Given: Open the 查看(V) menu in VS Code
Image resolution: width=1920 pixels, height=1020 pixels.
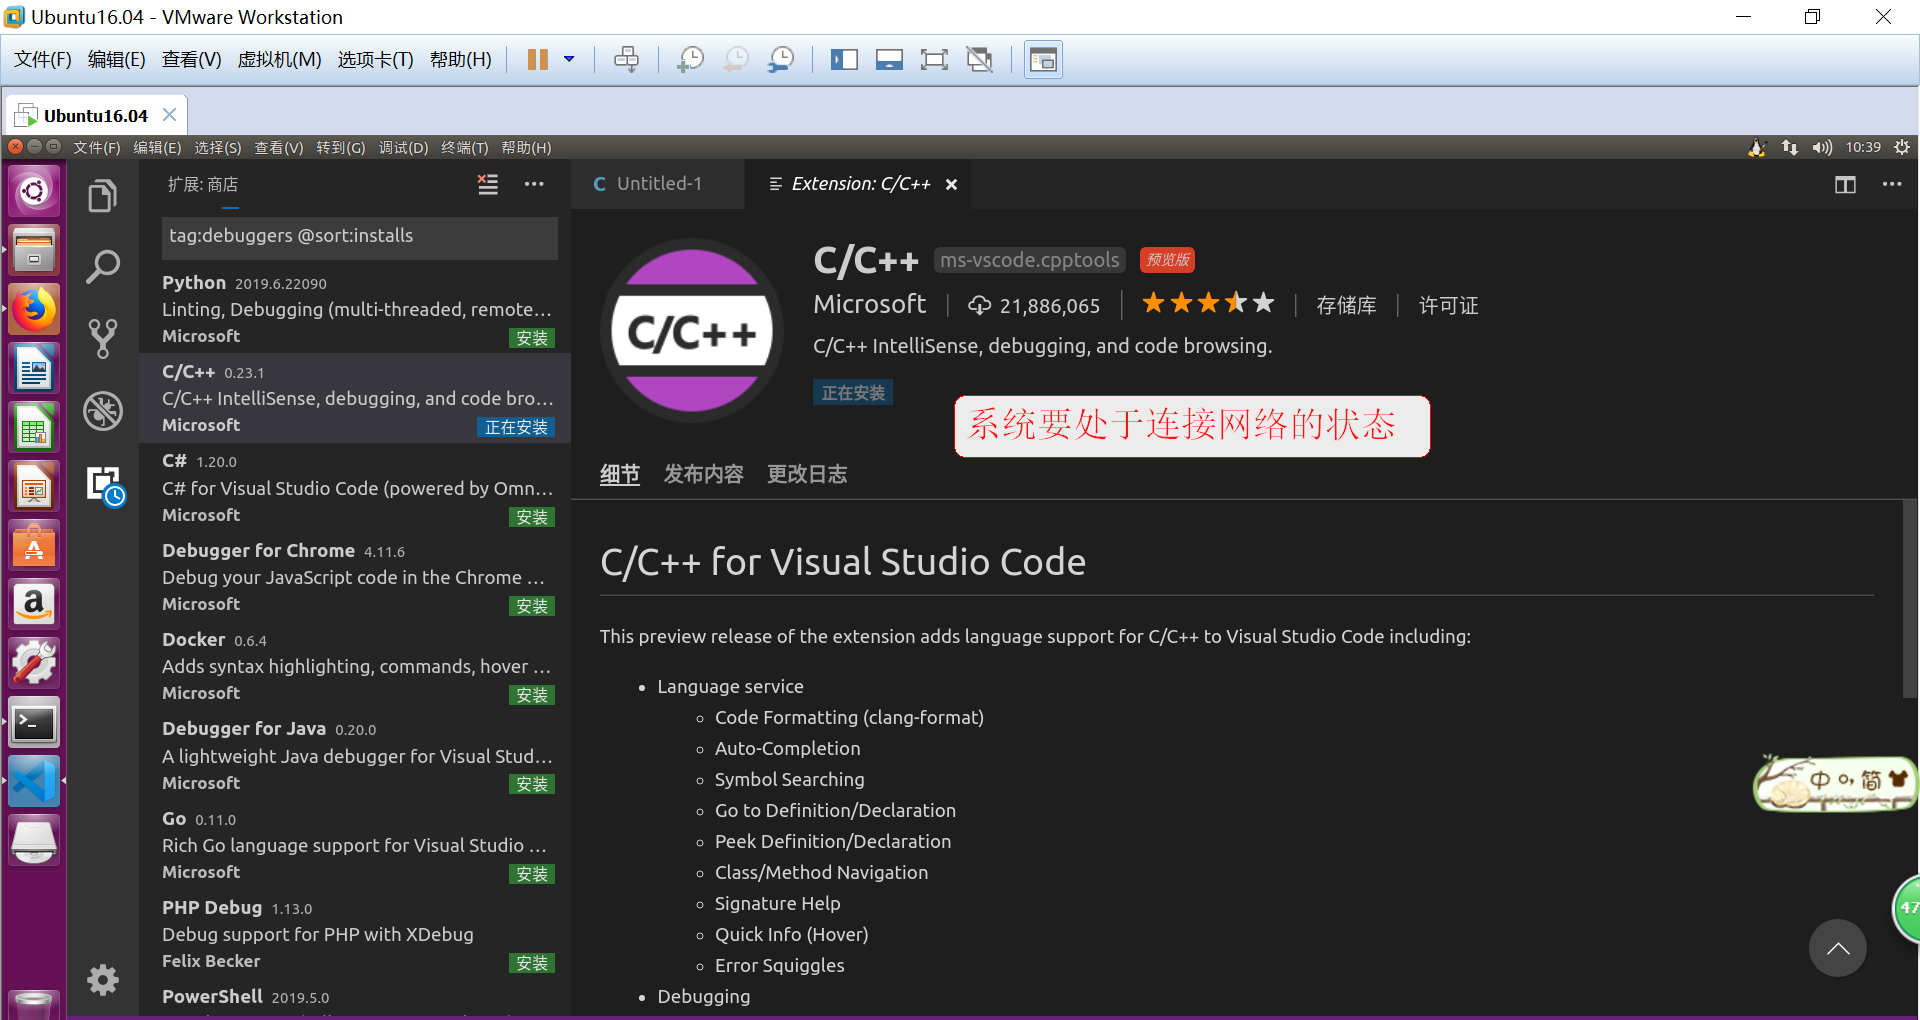Looking at the screenshot, I should point(279,148).
